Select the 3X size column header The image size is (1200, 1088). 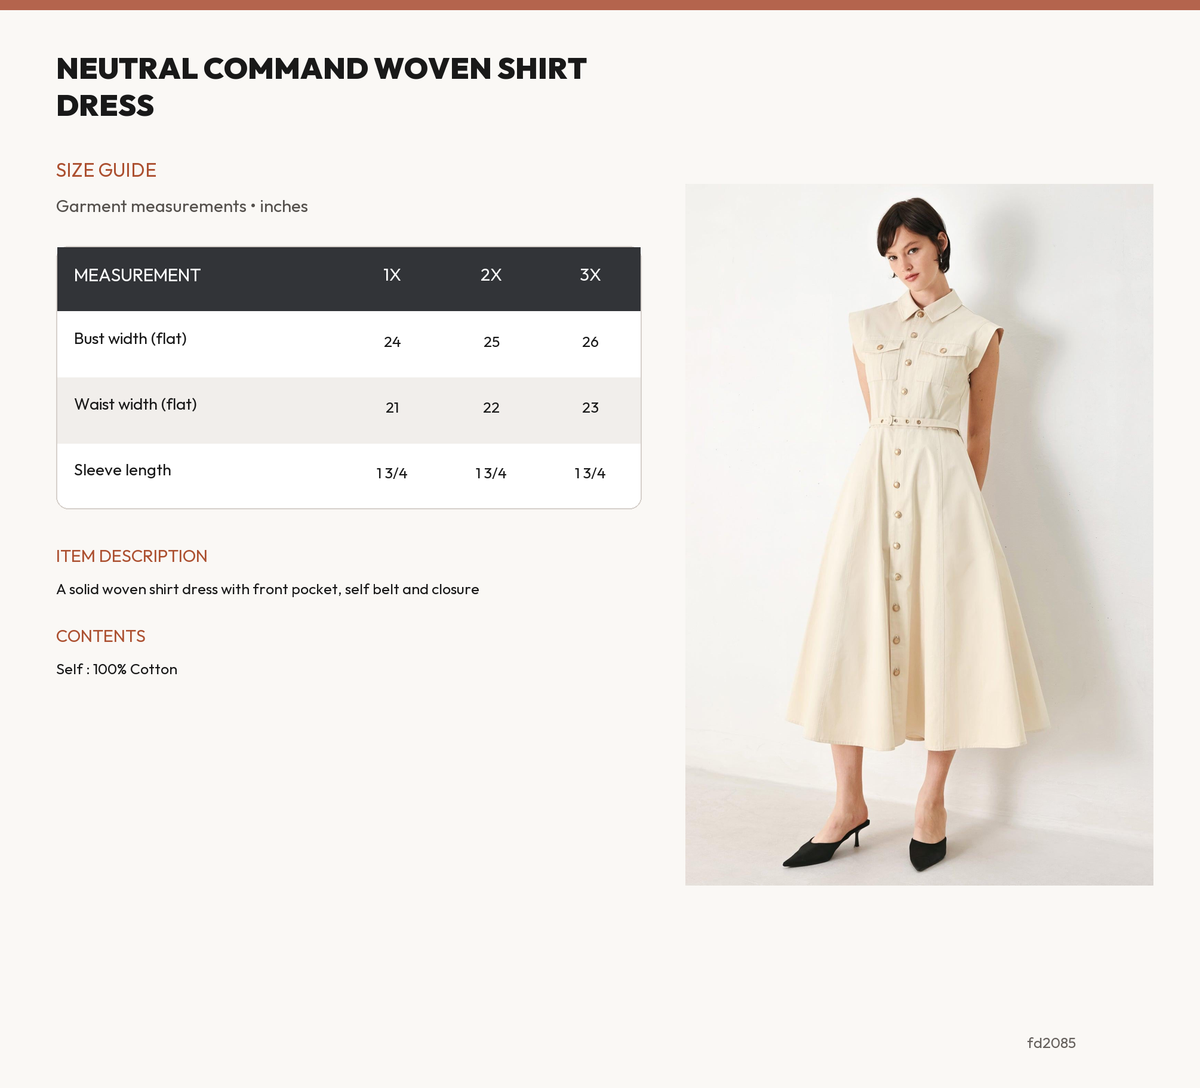pos(590,275)
